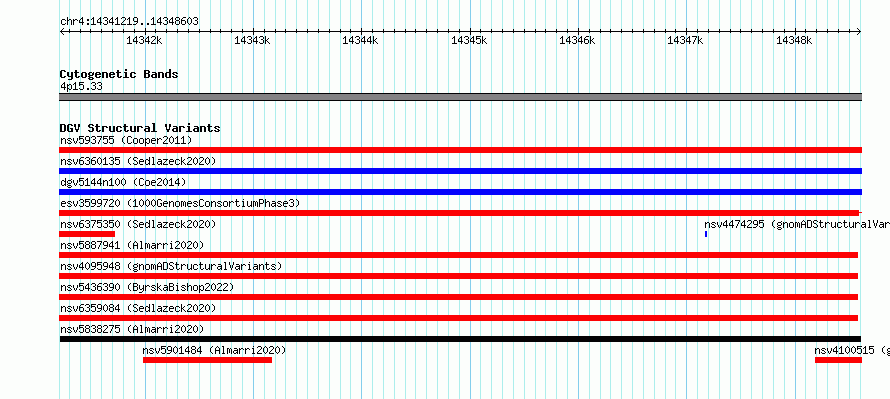Image resolution: width=890 pixels, height=399 pixels.
Task: Click the blue bar under nsv6360135
Action: point(460,171)
